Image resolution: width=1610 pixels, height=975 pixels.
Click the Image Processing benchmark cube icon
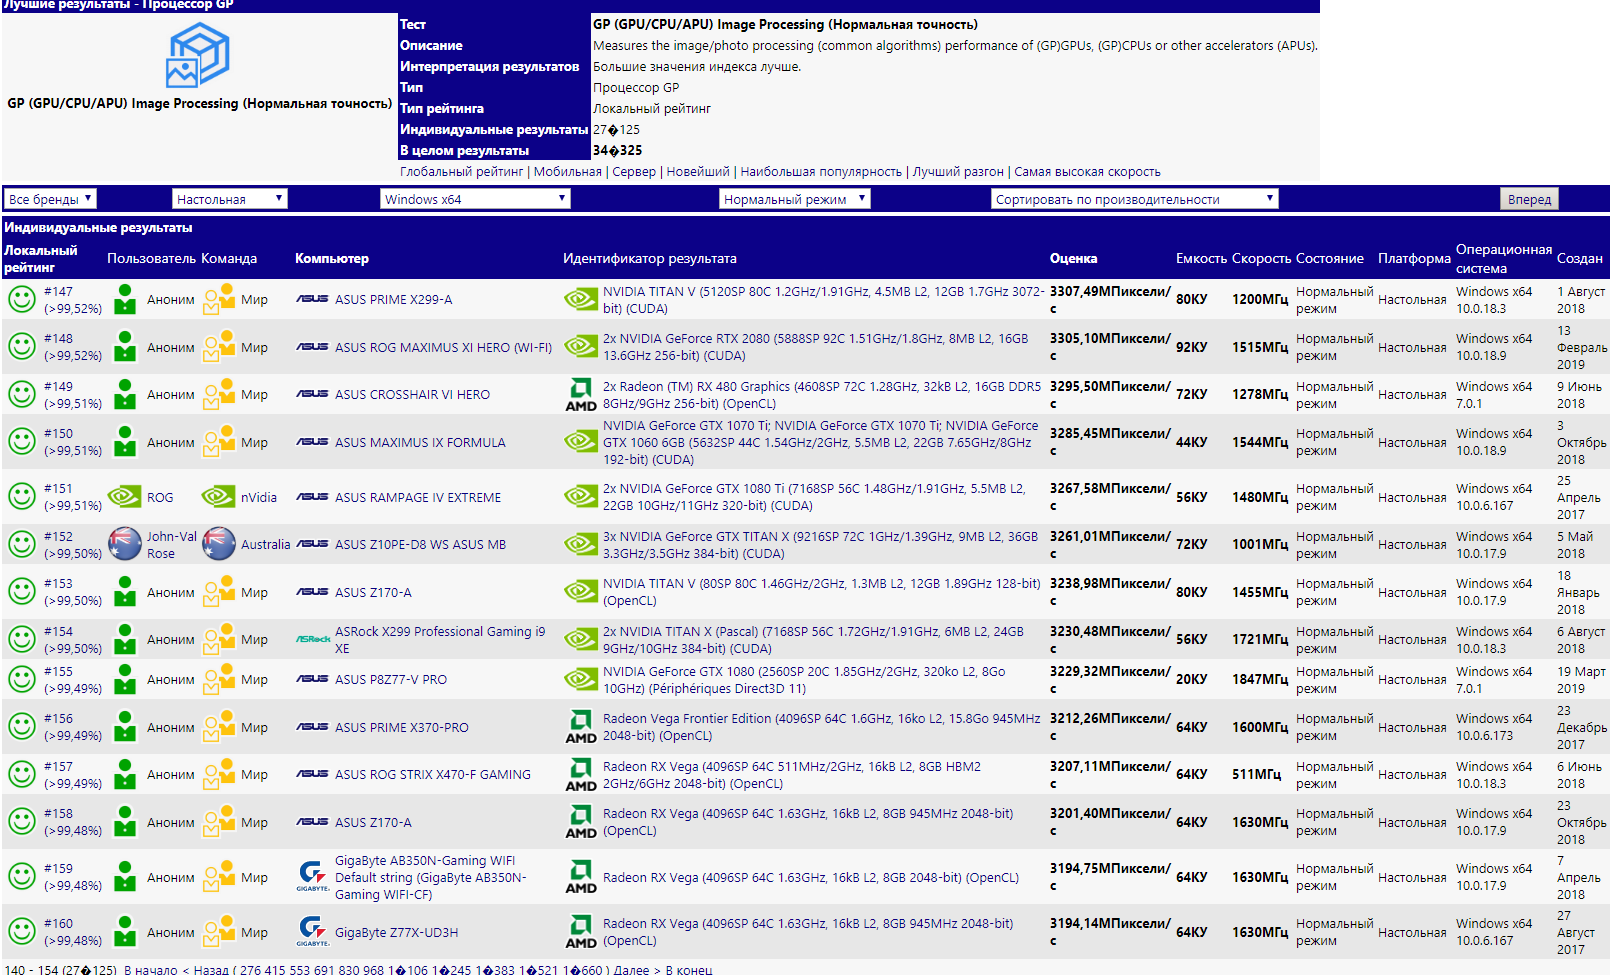(x=198, y=55)
